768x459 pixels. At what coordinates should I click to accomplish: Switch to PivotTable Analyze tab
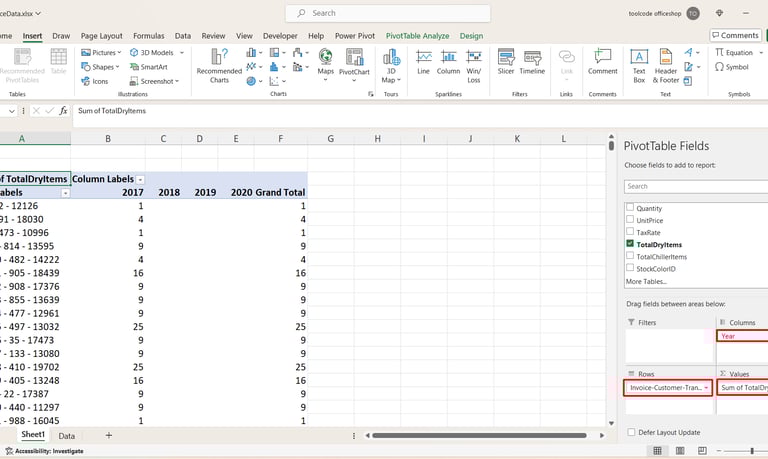coord(417,36)
